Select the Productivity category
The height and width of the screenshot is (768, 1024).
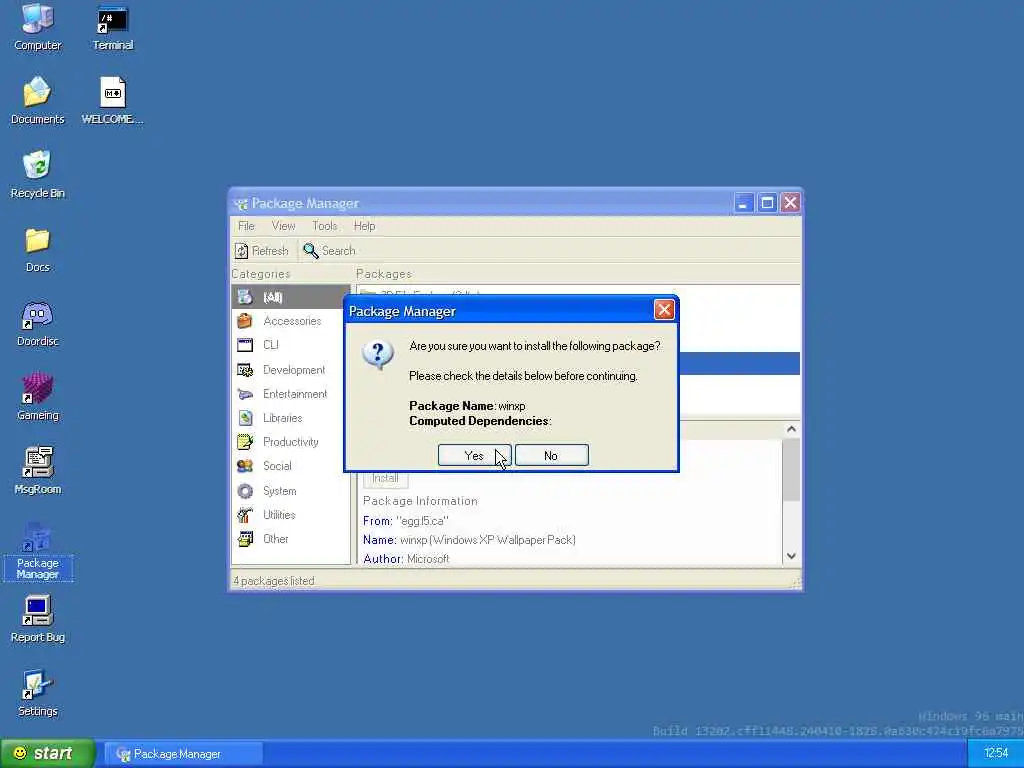[x=291, y=442]
